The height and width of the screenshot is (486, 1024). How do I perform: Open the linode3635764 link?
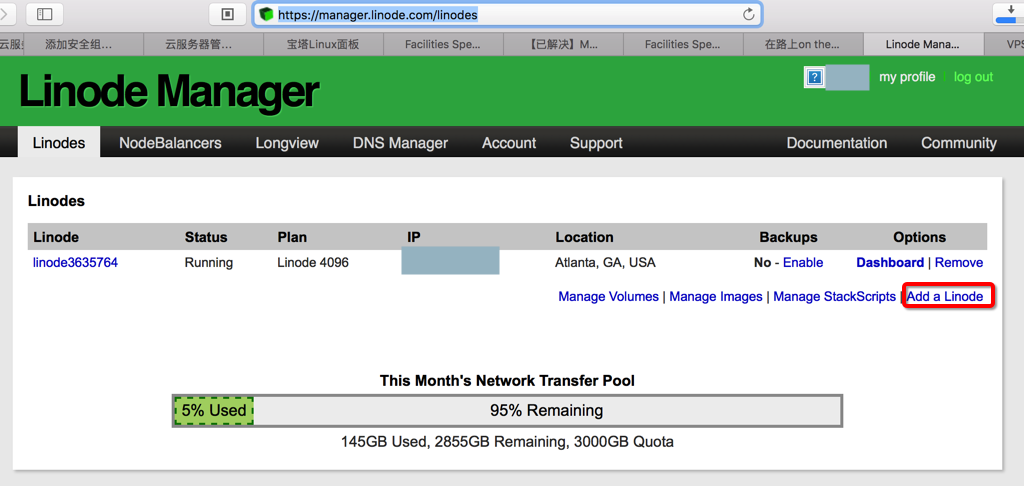[75, 263]
